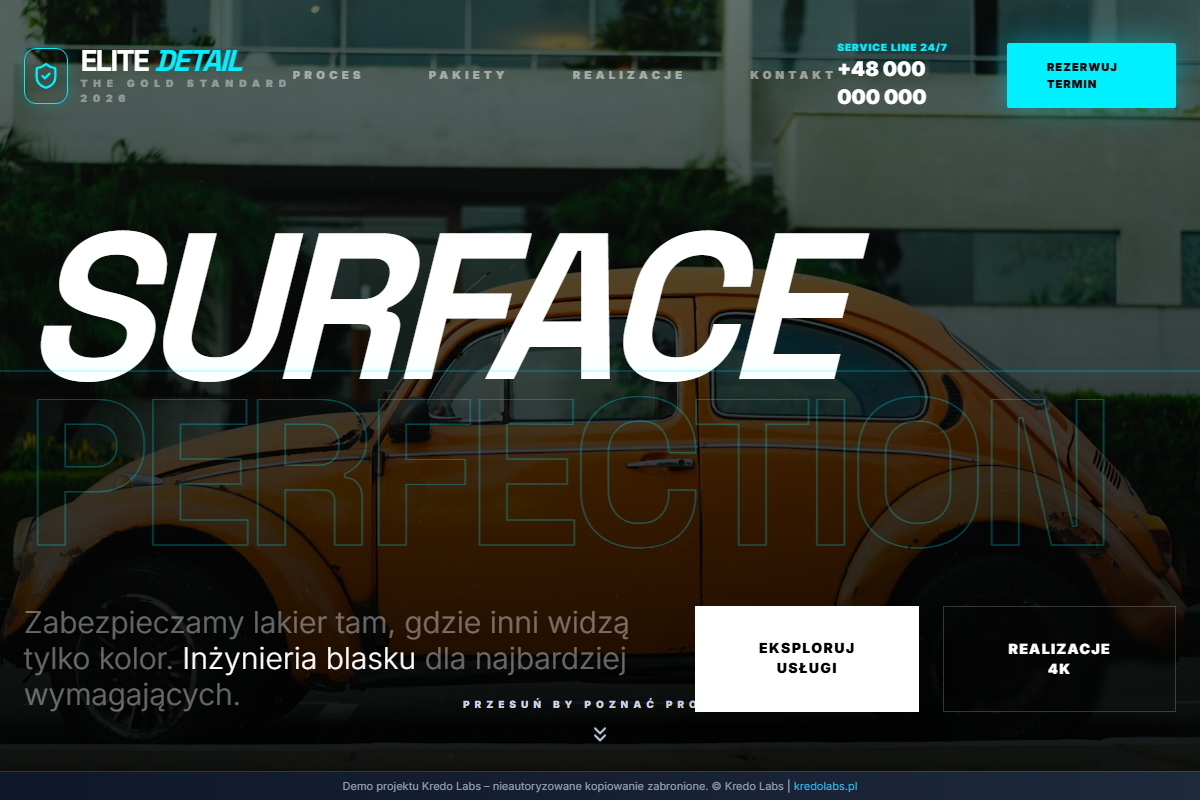This screenshot has height=800, width=1200.
Task: Open the PROCES menu item
Action: click(327, 75)
